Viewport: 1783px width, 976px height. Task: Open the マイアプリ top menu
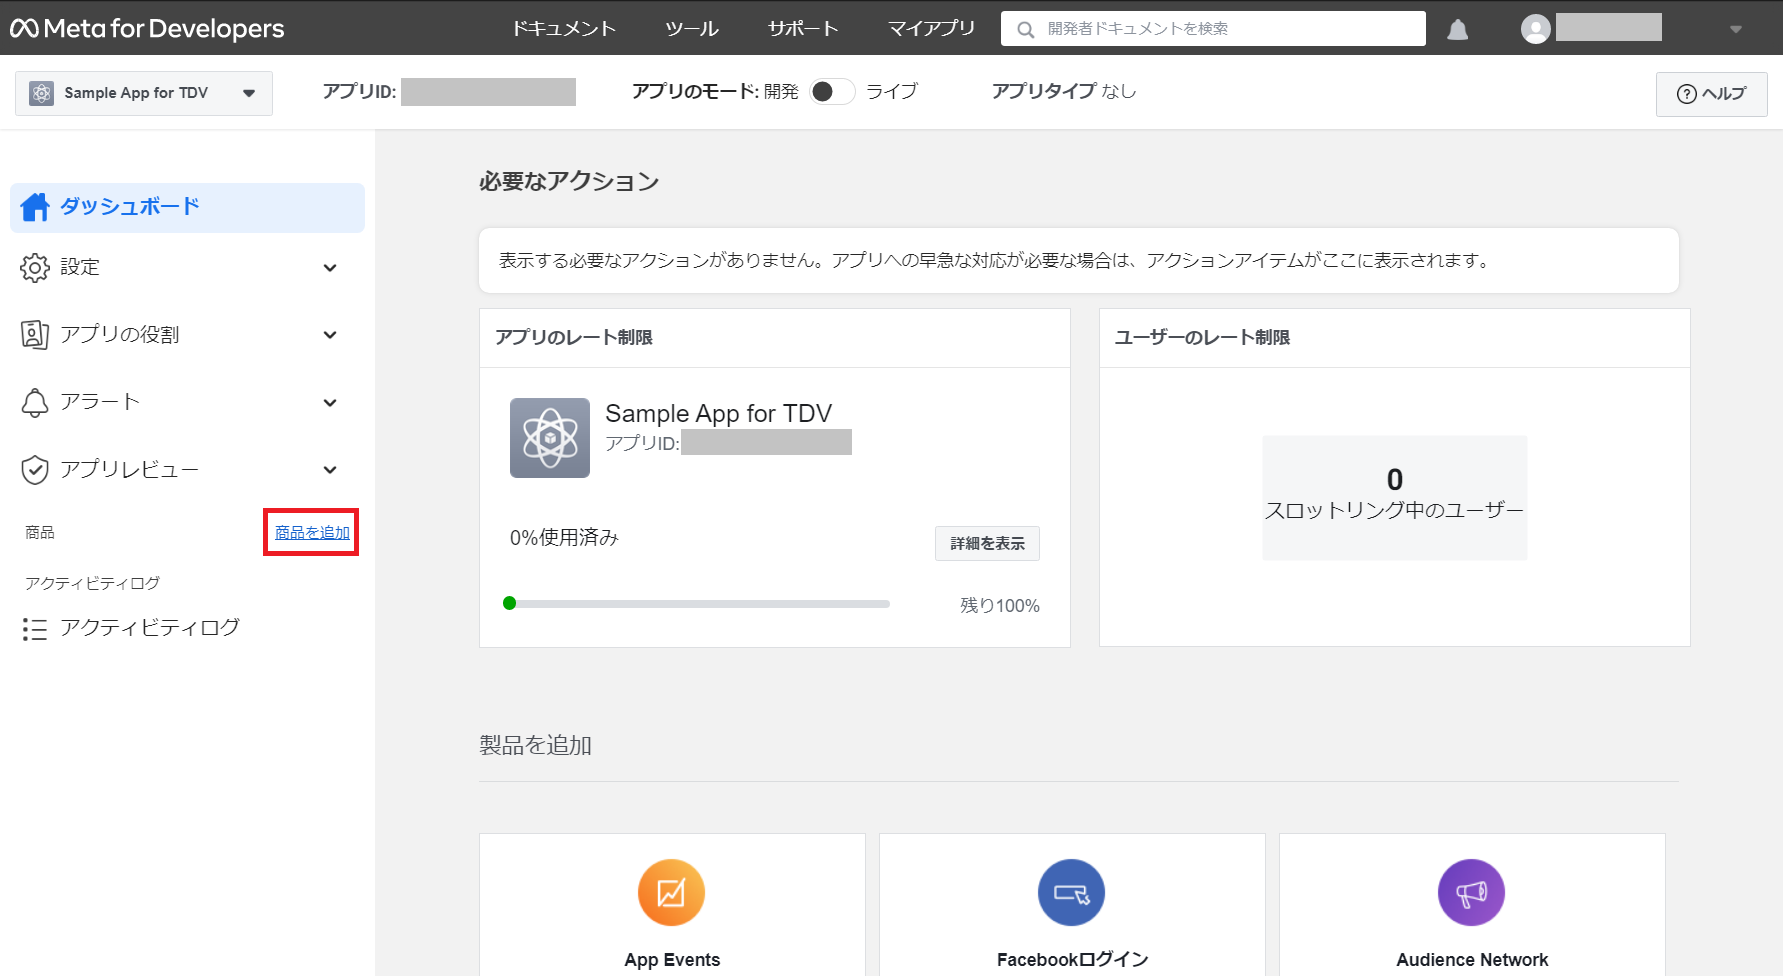(932, 29)
